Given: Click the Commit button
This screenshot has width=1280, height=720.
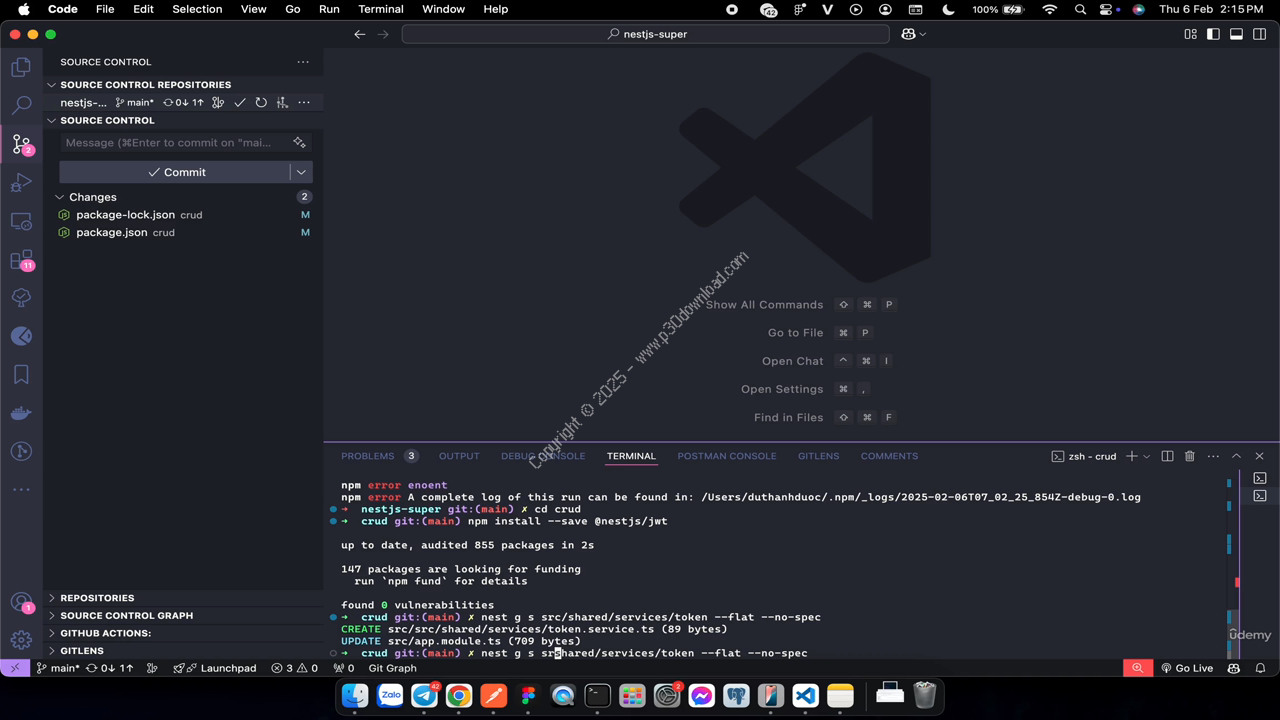Looking at the screenshot, I should [x=175, y=172].
